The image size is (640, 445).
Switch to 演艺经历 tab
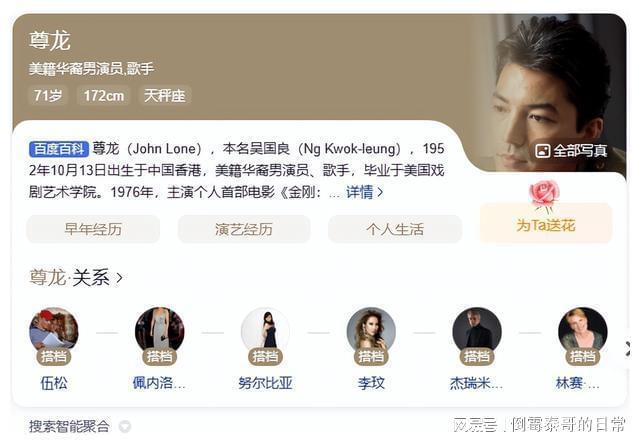click(244, 229)
